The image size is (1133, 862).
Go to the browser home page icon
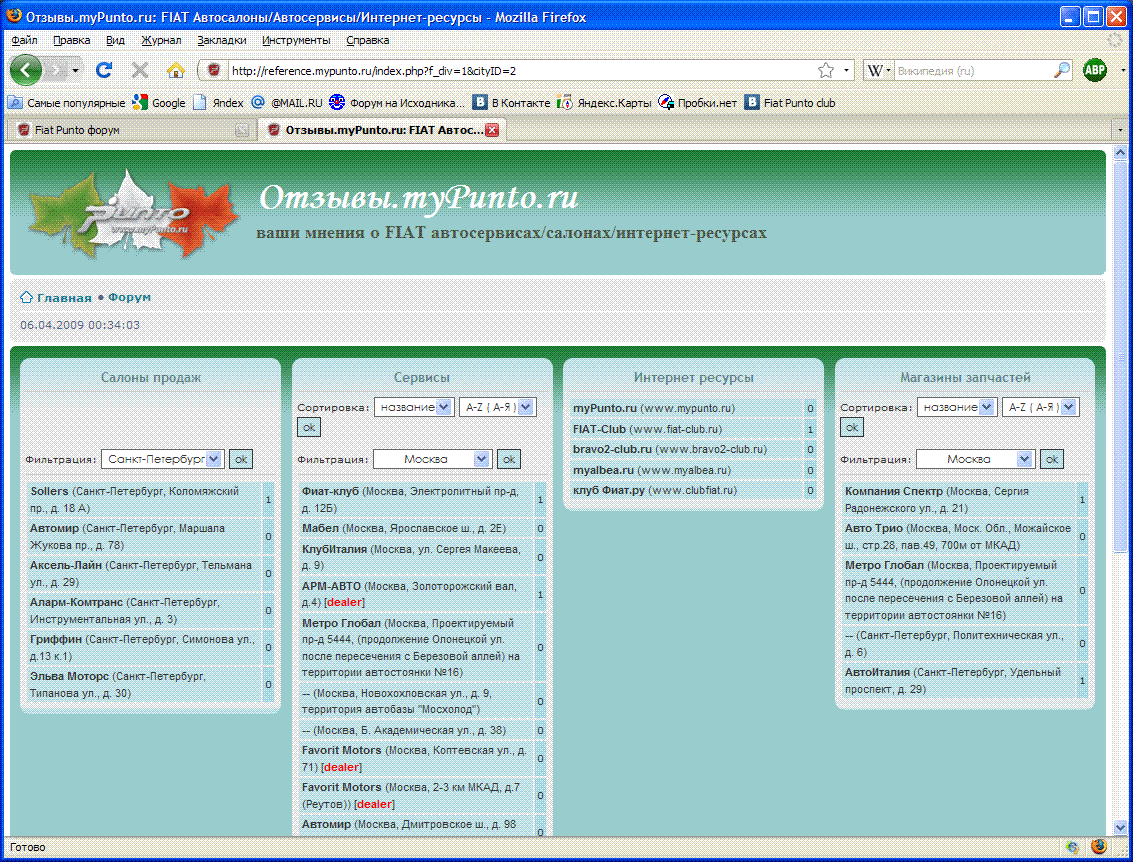tap(176, 70)
